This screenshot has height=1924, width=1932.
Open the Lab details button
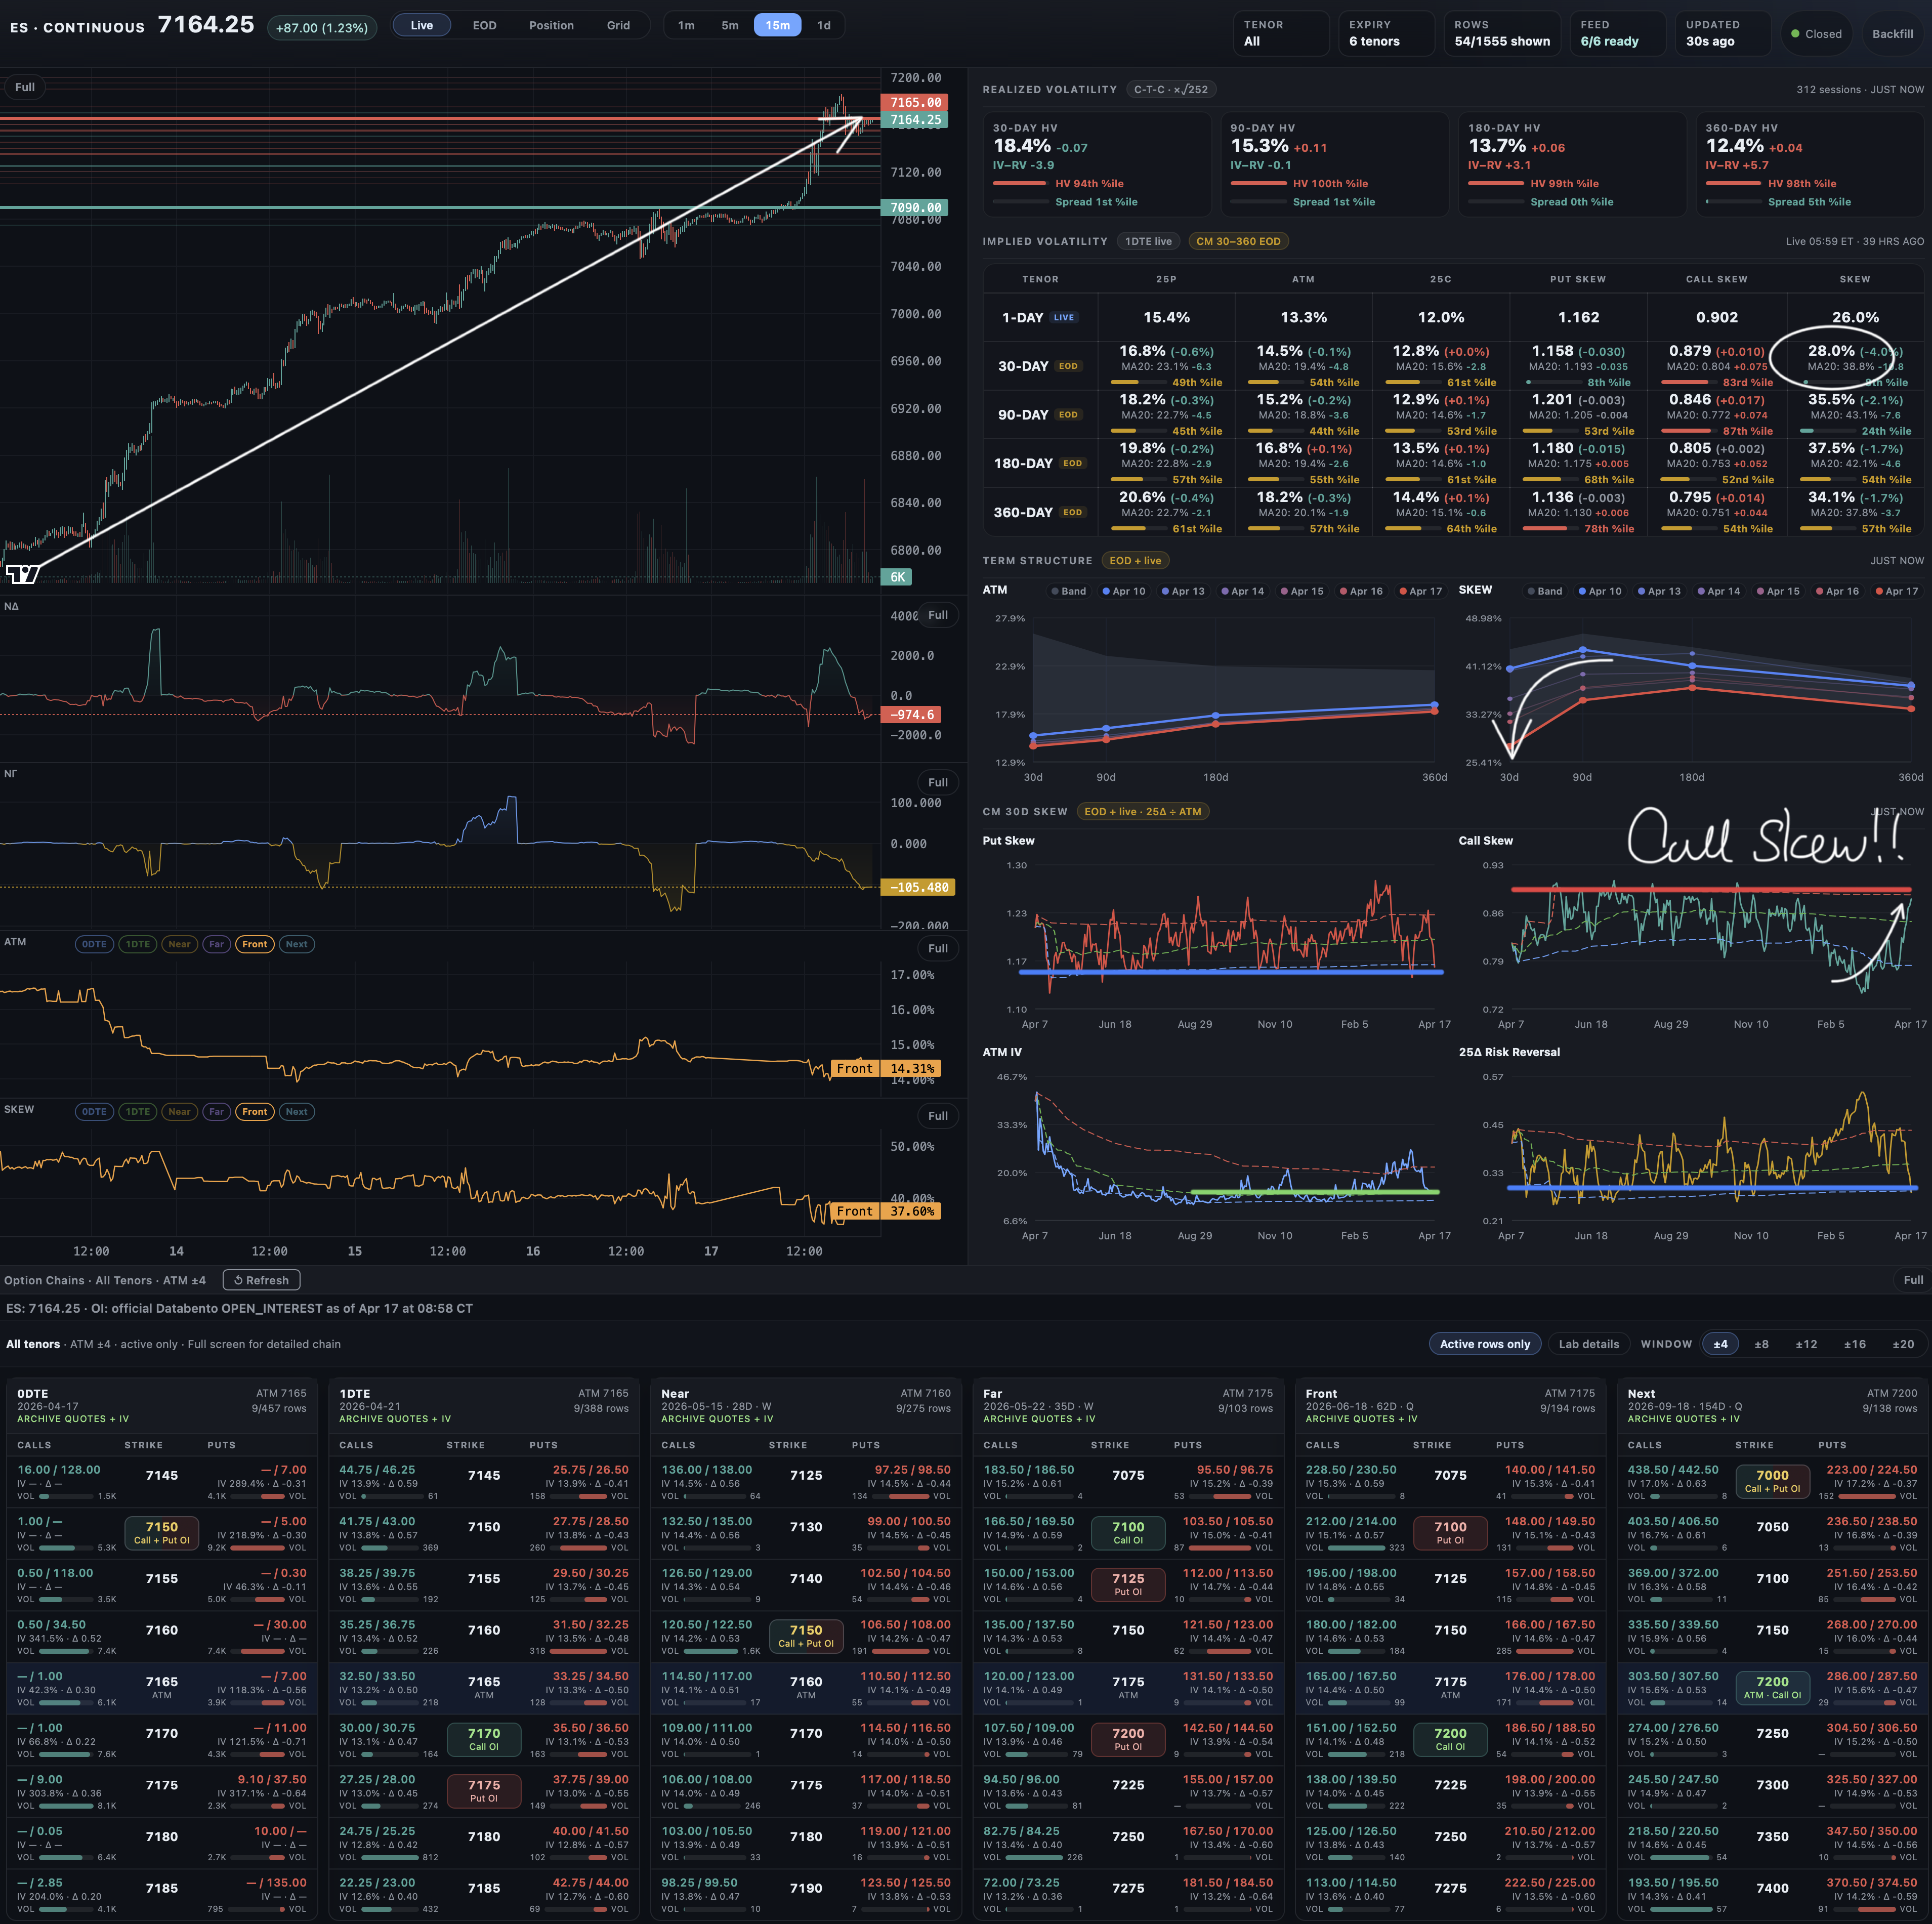click(1588, 1344)
